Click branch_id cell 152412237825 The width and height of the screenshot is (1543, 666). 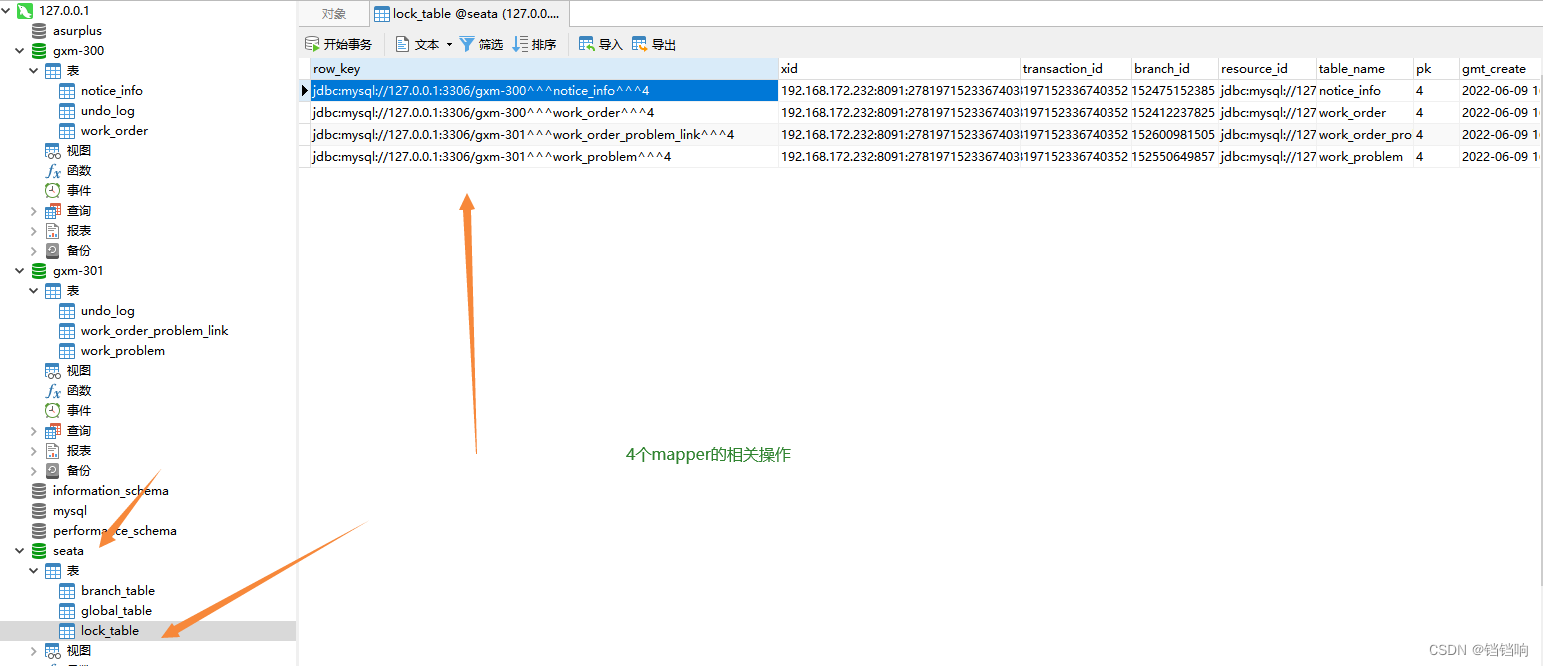pos(1174,113)
